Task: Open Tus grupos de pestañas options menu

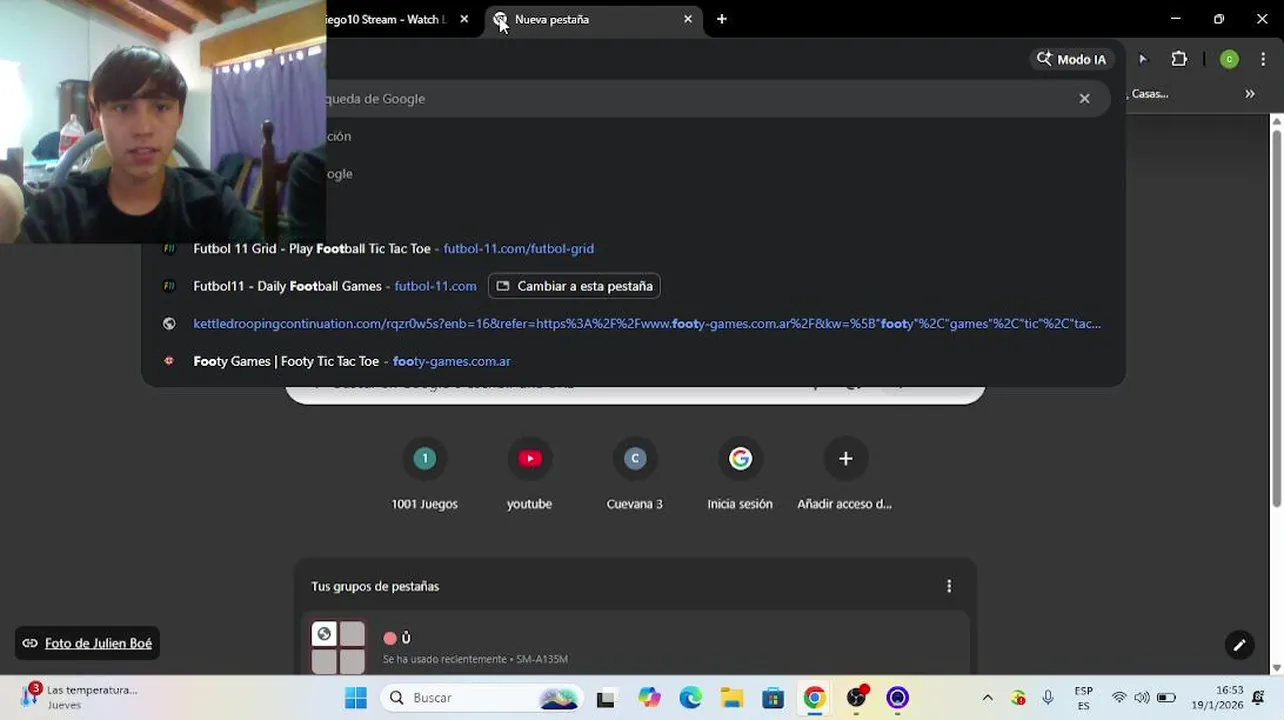Action: 949,586
